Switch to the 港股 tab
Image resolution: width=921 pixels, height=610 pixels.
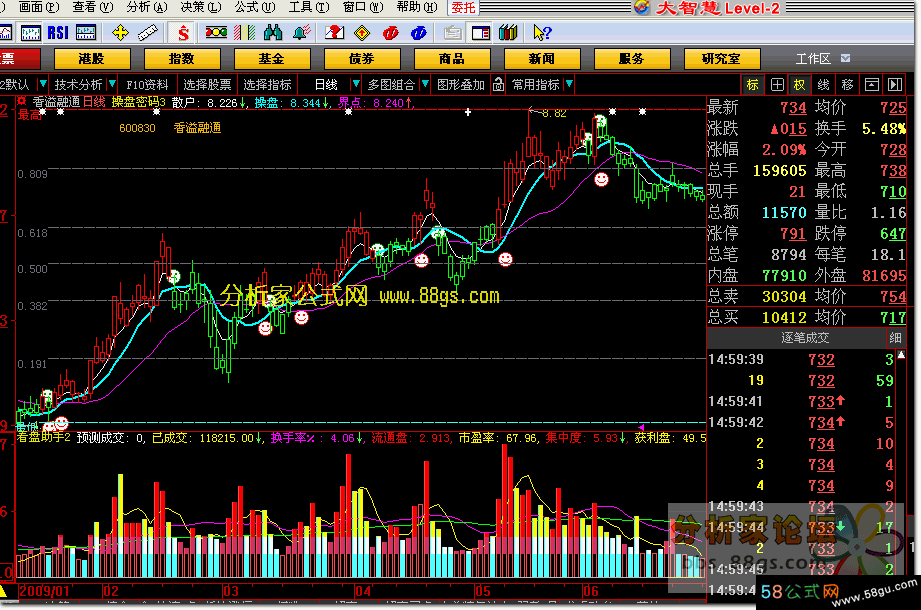[92, 59]
